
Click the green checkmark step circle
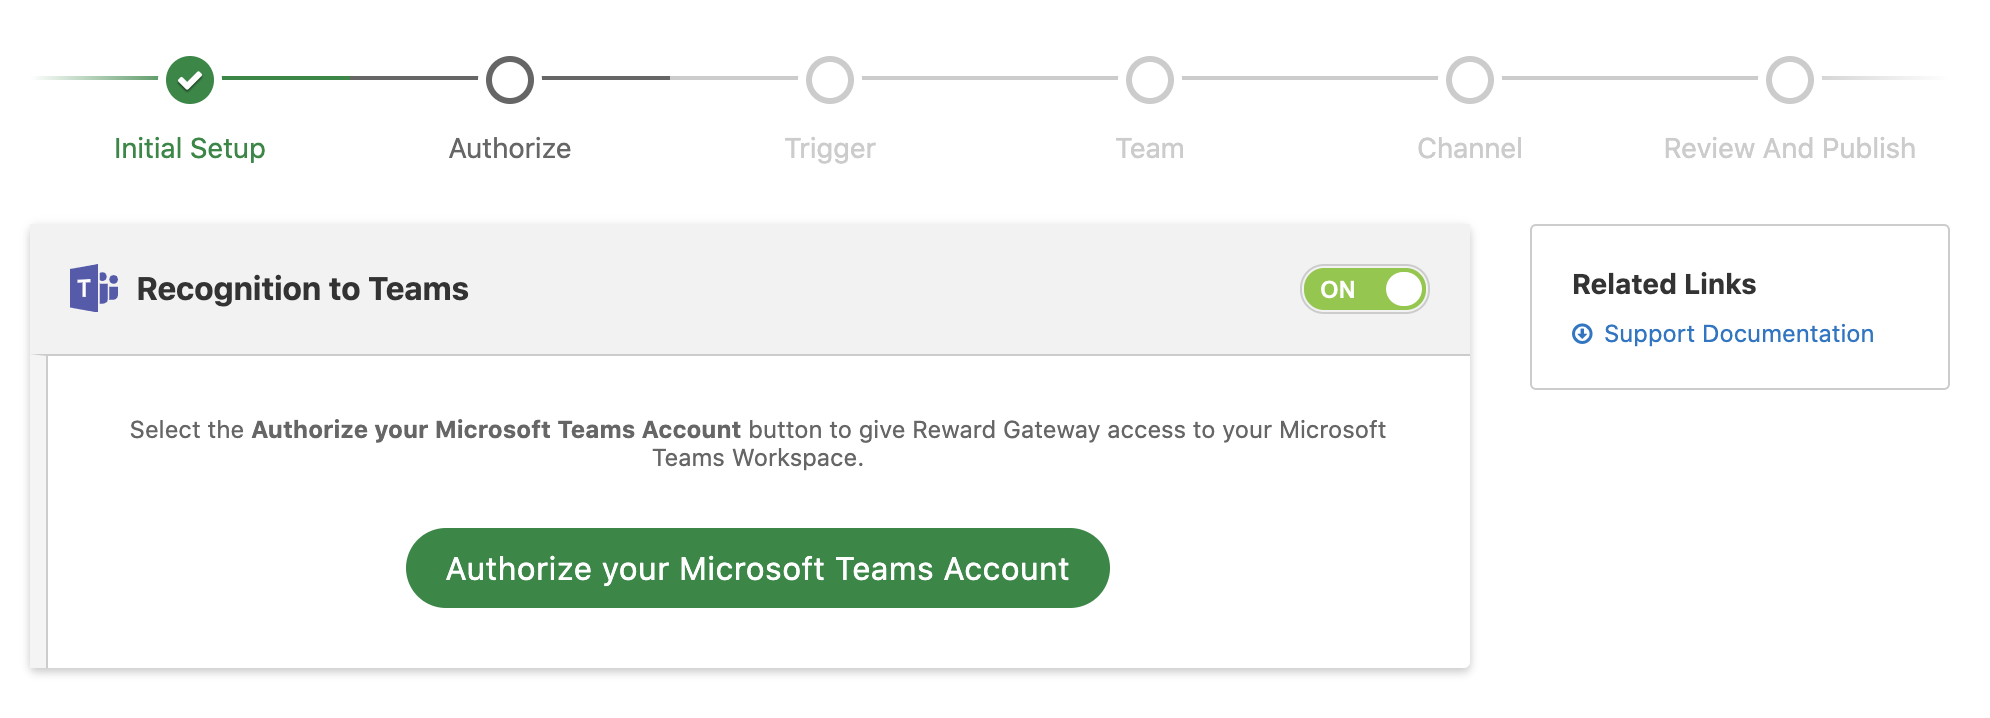(x=190, y=80)
